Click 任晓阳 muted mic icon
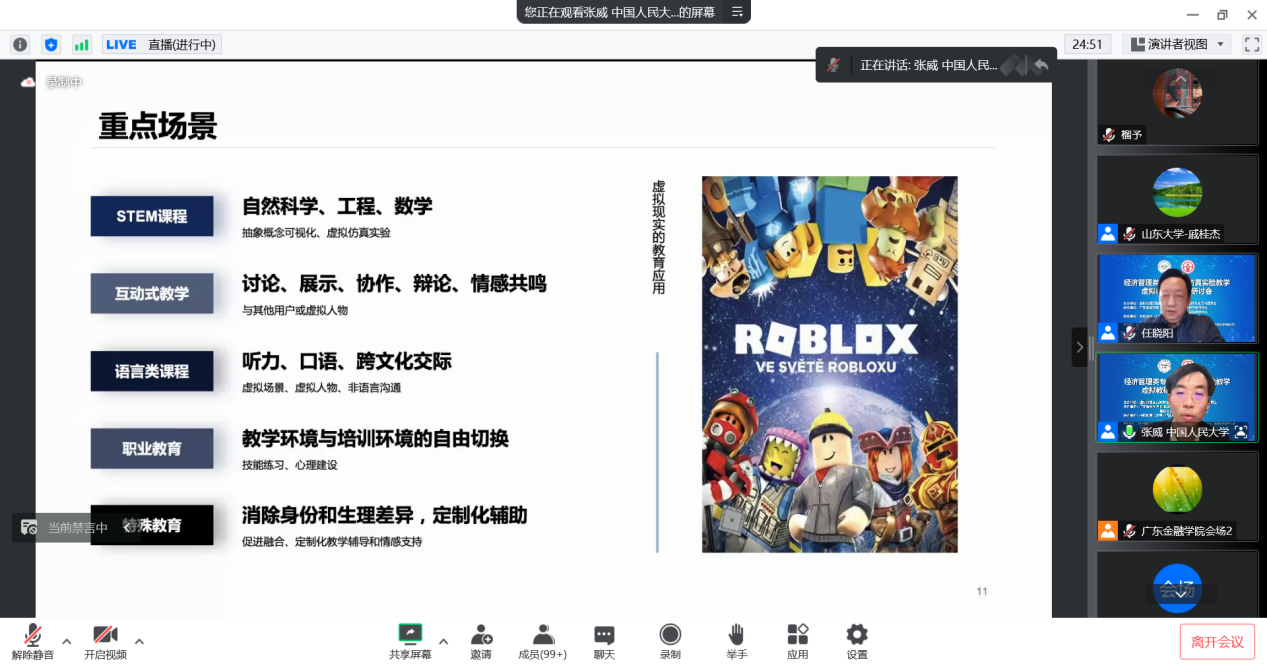Screen dimensions: 1267x664 click(x=1129, y=333)
